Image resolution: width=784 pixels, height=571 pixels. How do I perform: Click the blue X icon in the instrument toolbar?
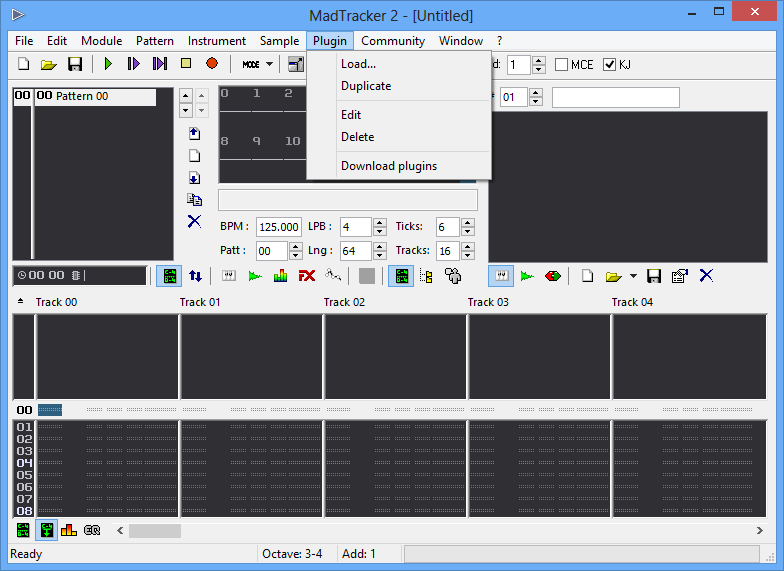point(706,276)
